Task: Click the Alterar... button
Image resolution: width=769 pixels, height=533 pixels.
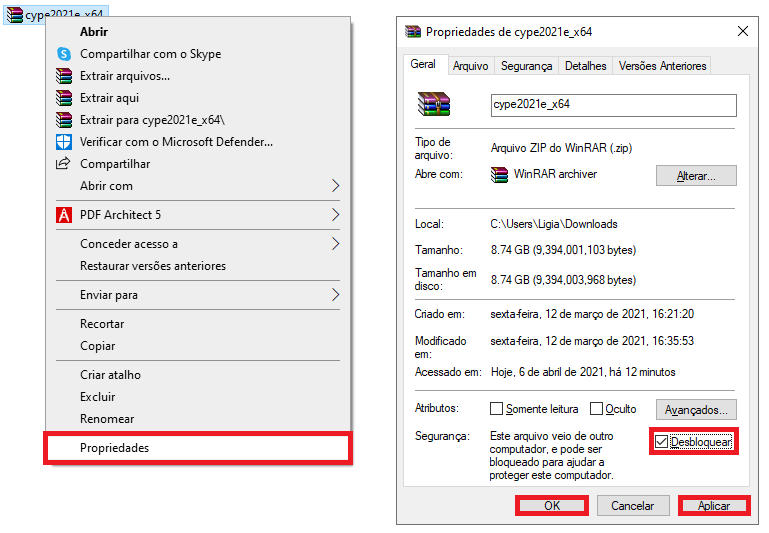Action: coord(696,176)
